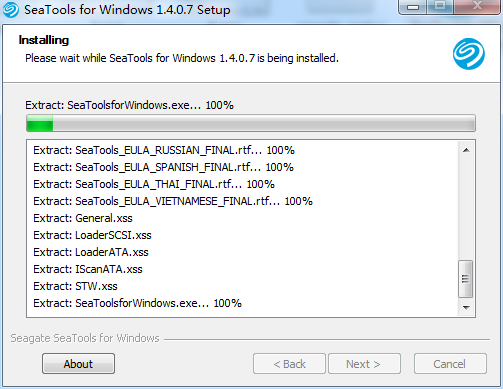This screenshot has height=389, width=503.
Task: Click the scroll up arrow in log list
Action: 466,150
